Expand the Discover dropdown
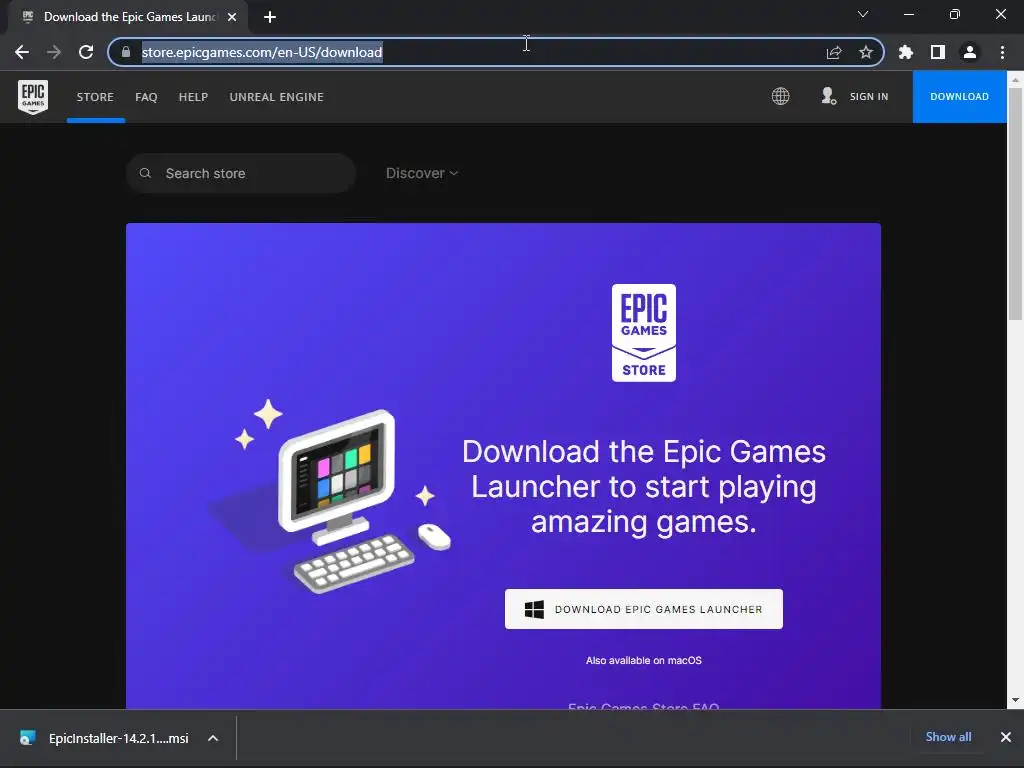 point(422,173)
